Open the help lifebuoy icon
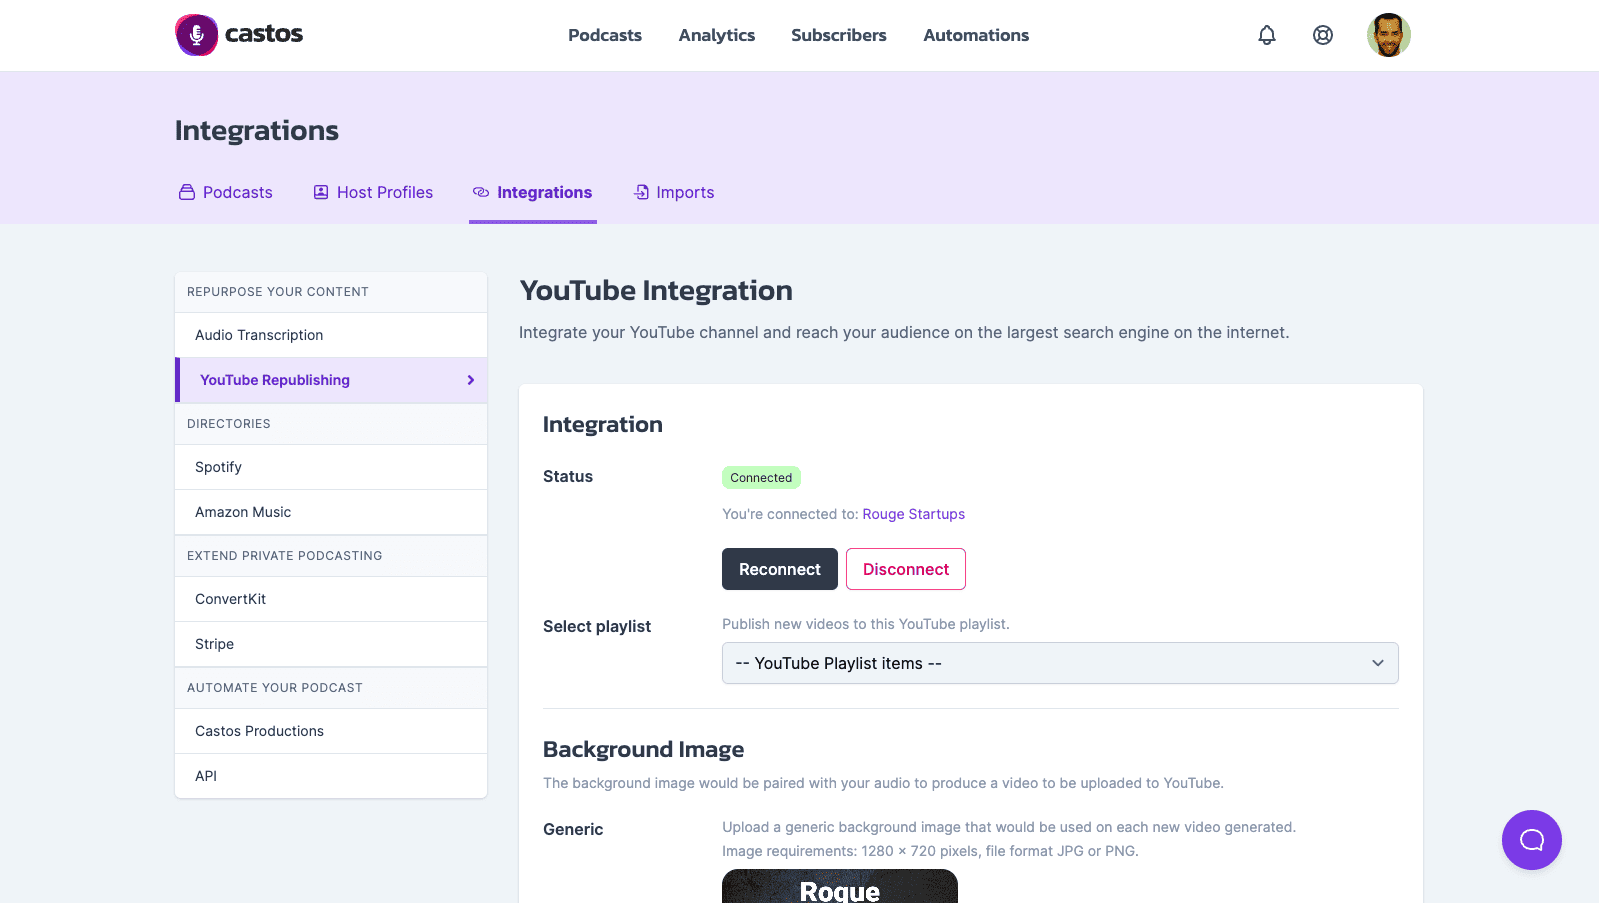 1323,35
